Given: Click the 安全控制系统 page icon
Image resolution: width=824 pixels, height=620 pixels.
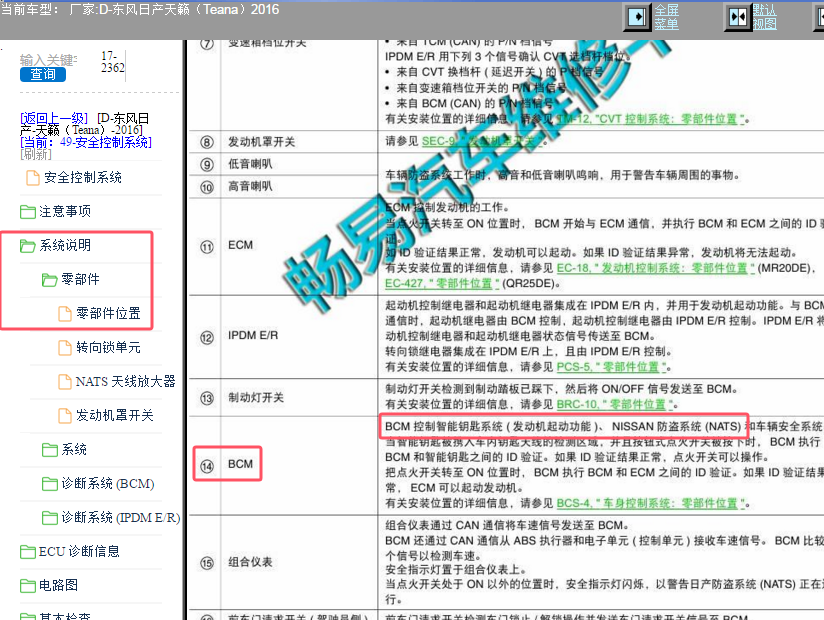Looking at the screenshot, I should click(33, 178).
